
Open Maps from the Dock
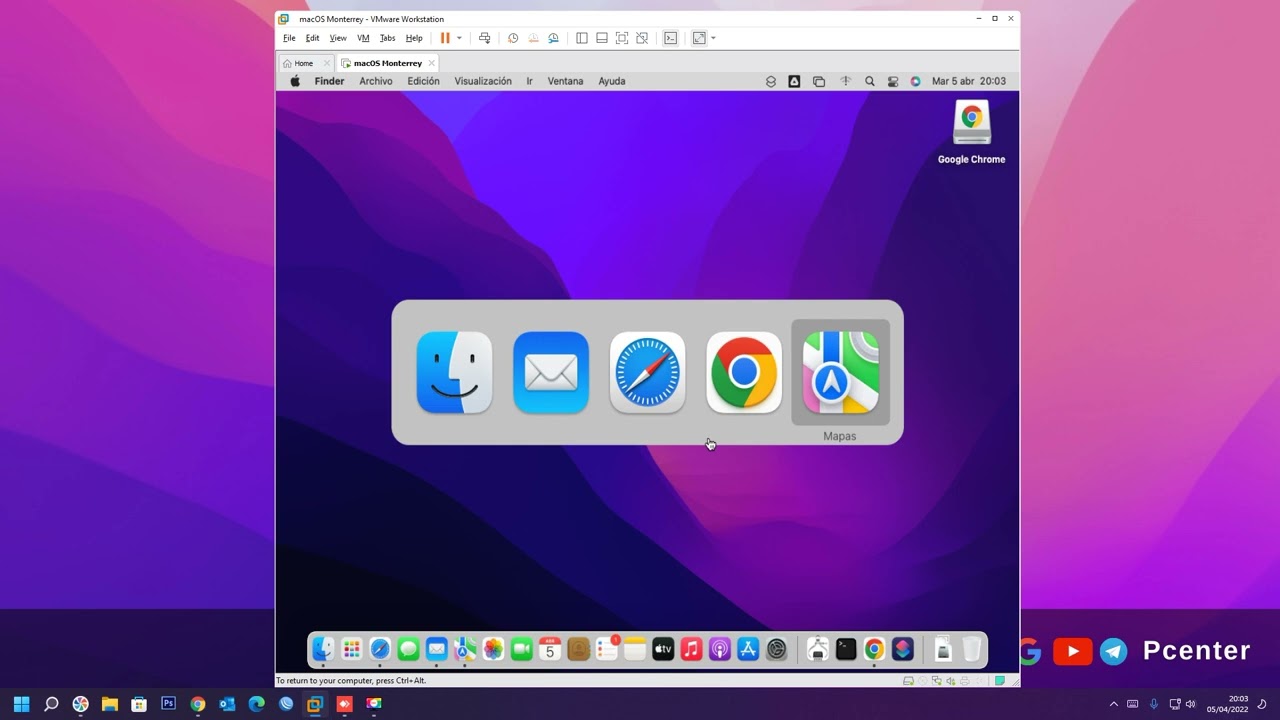point(465,650)
